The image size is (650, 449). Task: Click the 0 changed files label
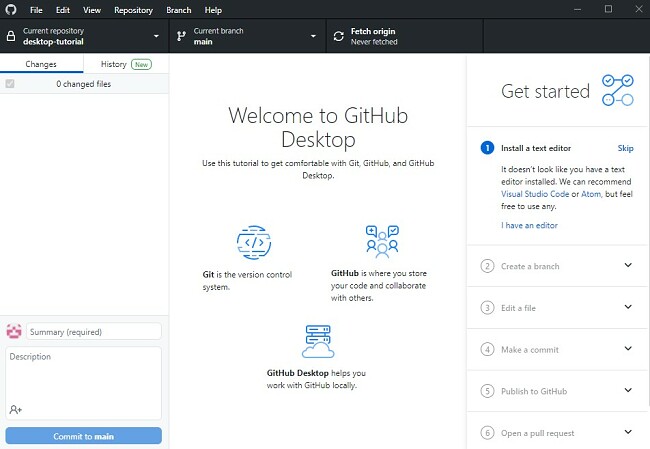83,84
